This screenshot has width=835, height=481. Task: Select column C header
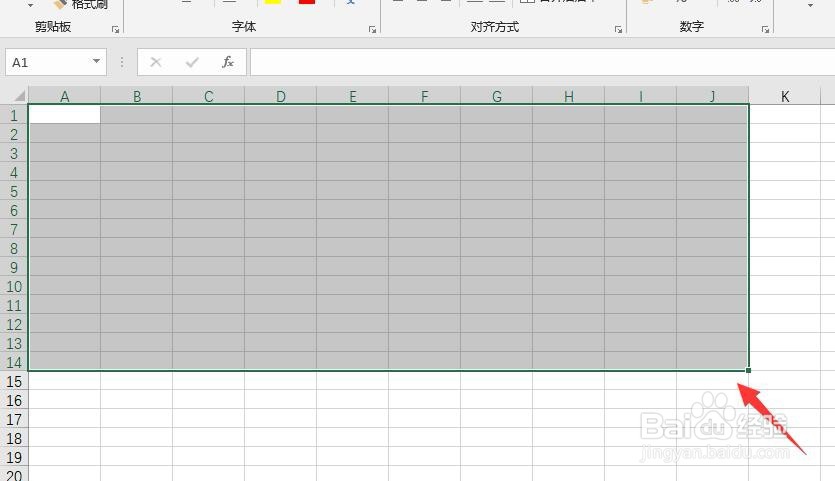[x=209, y=96]
